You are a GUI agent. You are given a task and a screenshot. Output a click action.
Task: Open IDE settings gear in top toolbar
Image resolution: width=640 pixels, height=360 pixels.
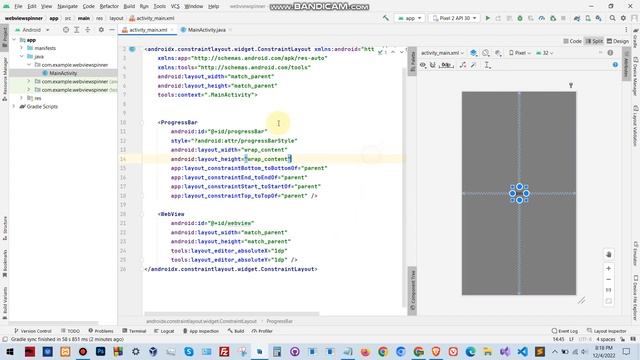tap(623, 18)
